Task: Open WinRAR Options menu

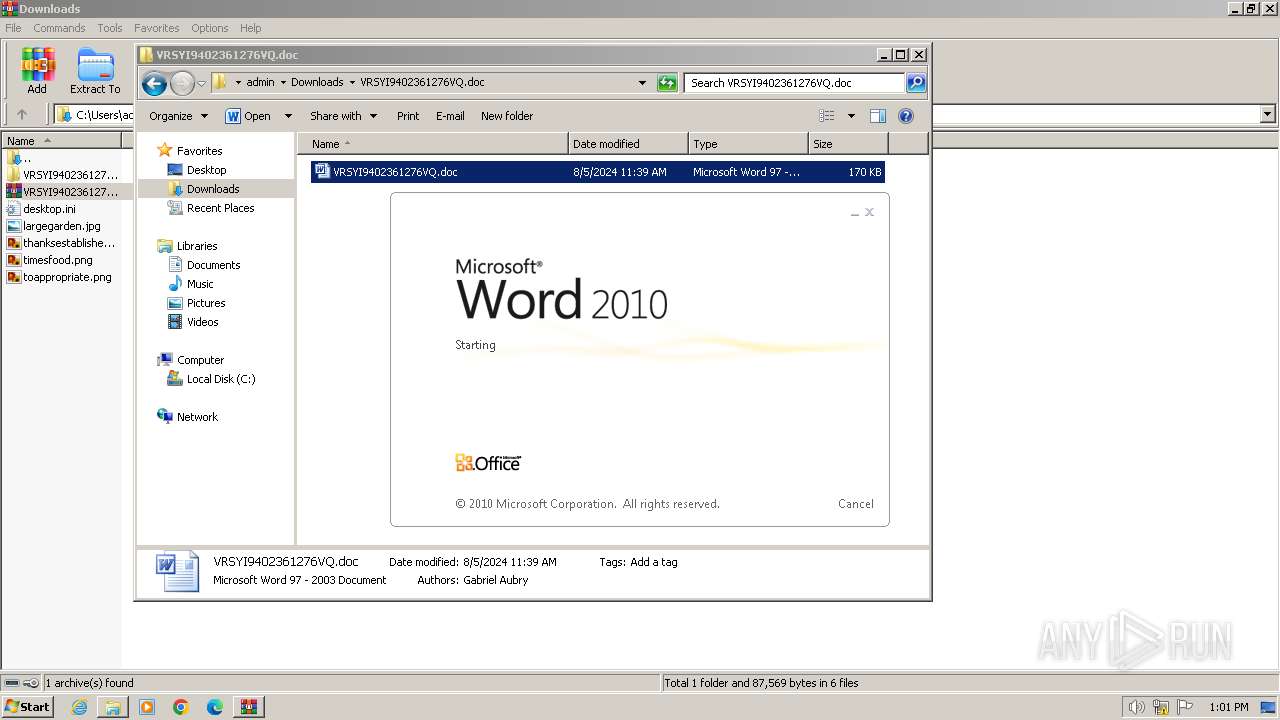Action: coord(210,28)
